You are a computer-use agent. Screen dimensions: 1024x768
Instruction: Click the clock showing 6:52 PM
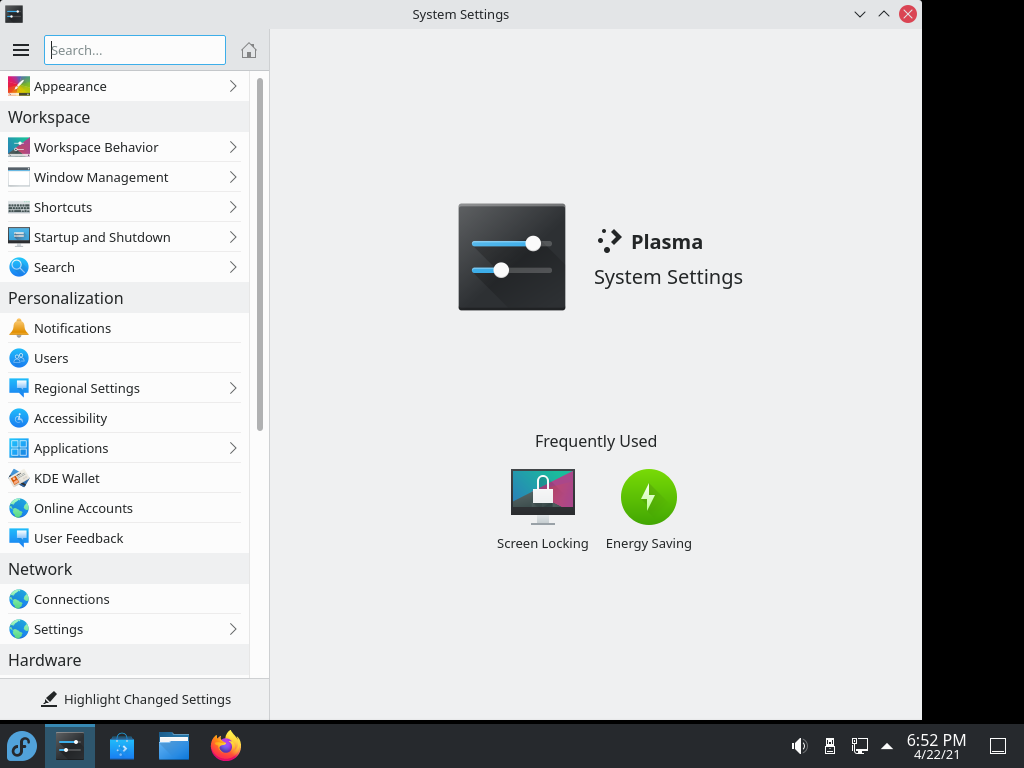tap(936, 746)
